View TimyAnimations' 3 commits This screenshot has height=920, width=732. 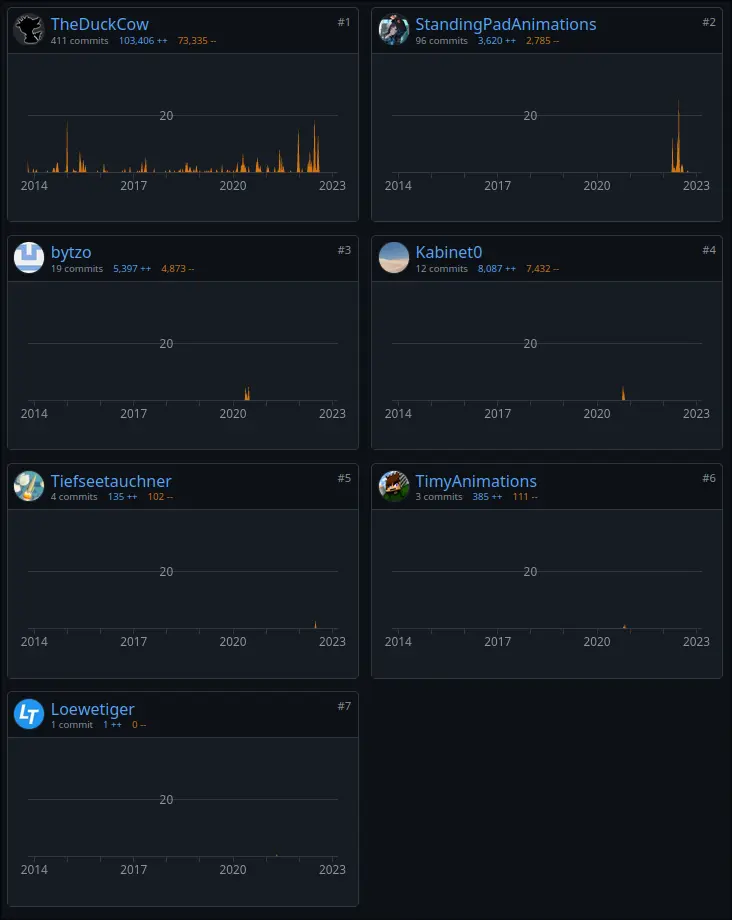pyautogui.click(x=439, y=497)
